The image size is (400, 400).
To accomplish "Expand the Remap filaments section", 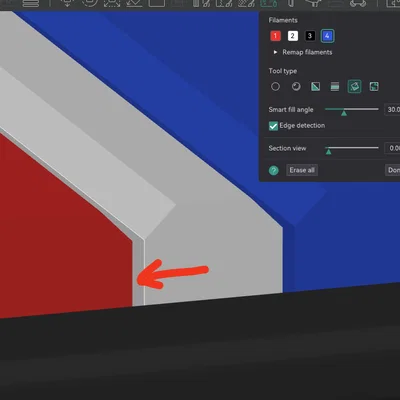I will [275, 52].
